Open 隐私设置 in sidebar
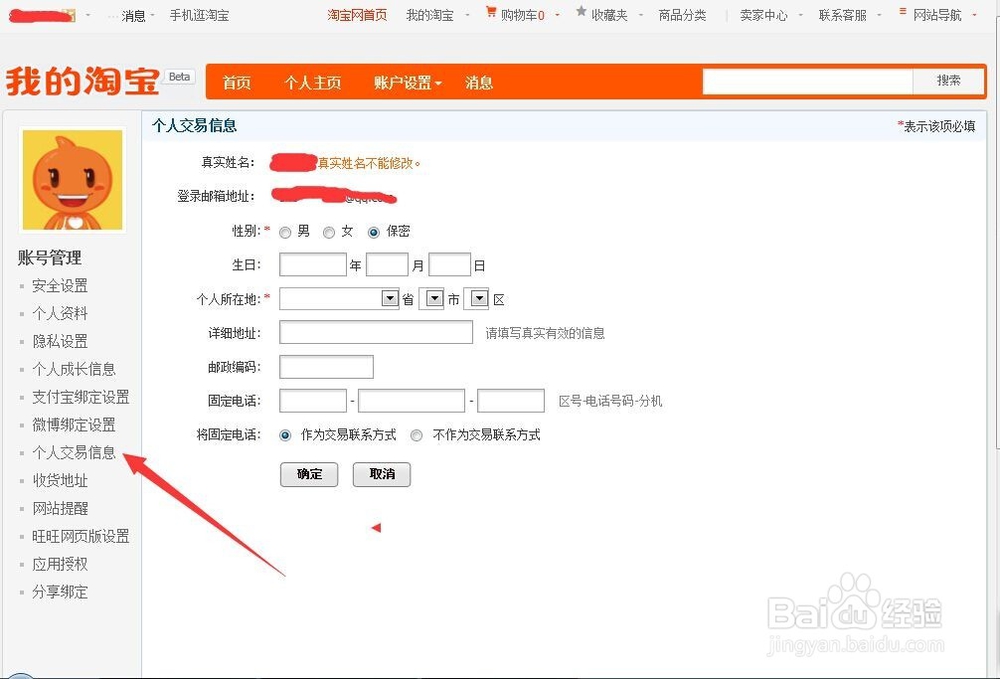This screenshot has height=679, width=1000. point(60,341)
